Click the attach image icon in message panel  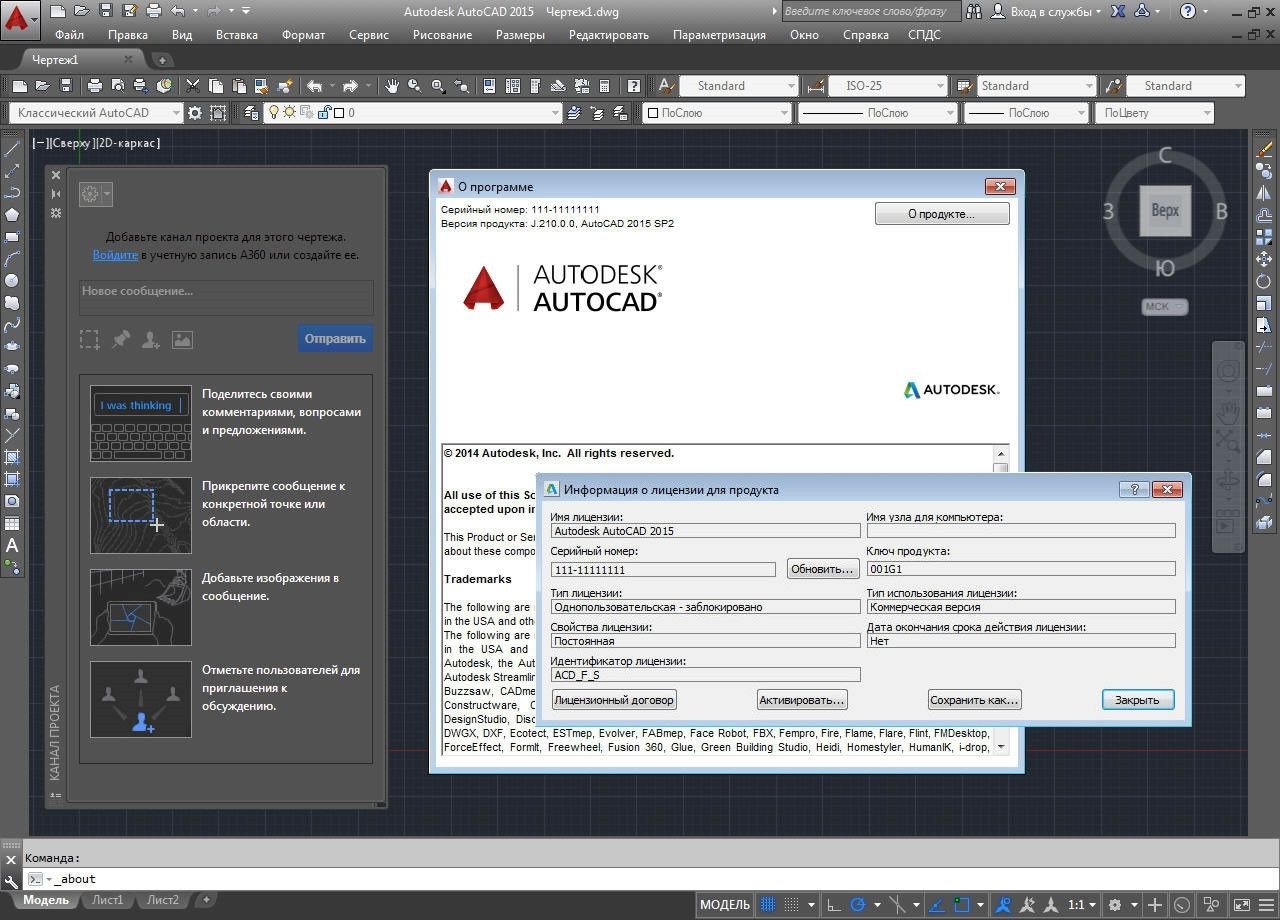(x=182, y=340)
